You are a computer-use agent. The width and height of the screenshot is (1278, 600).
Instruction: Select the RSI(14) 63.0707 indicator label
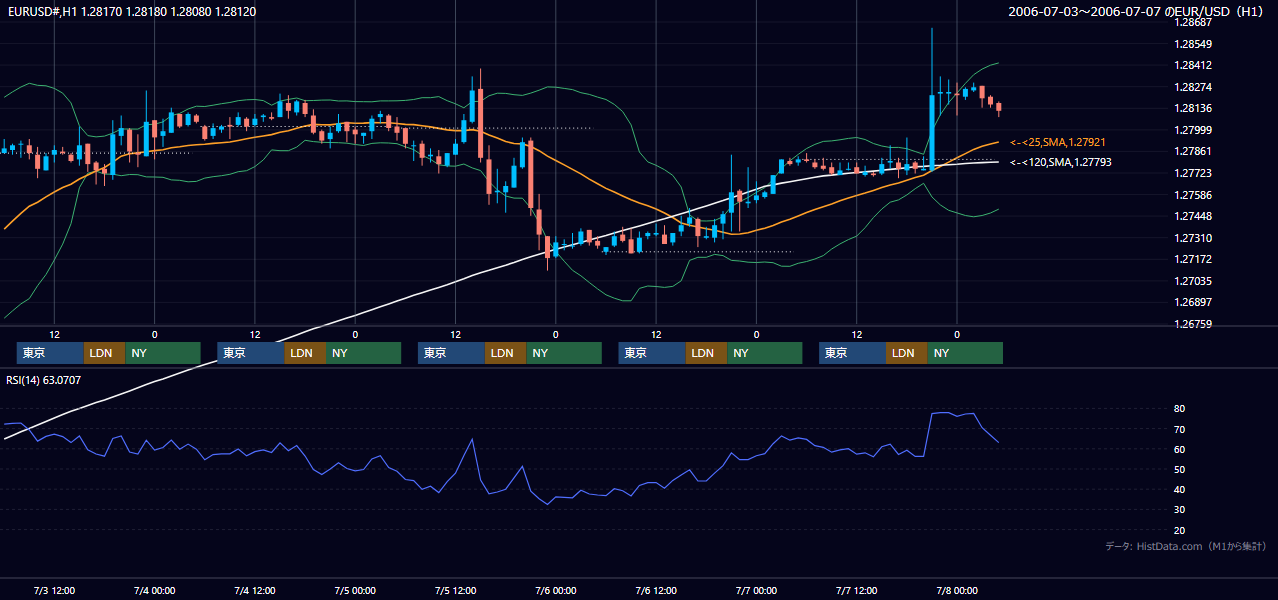coord(44,380)
